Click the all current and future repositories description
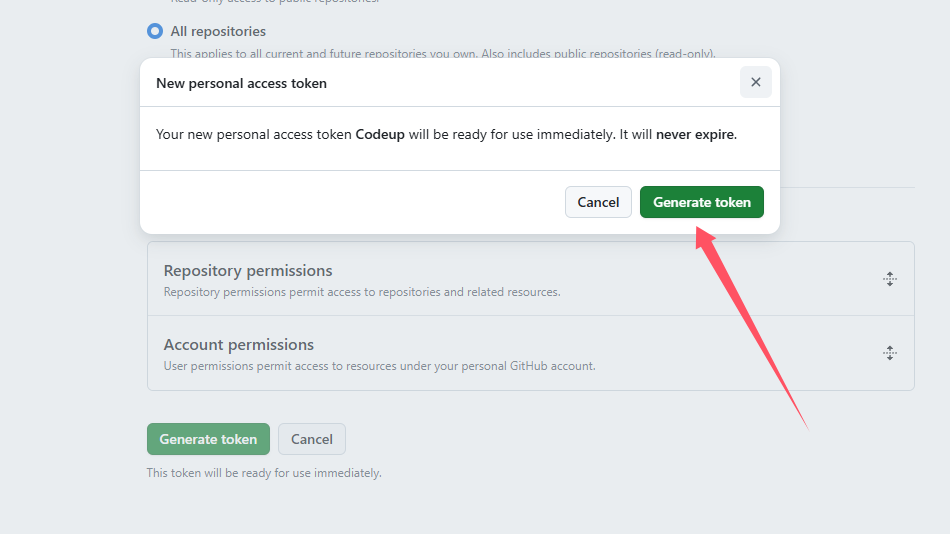Image resolution: width=950 pixels, height=534 pixels. [x=443, y=53]
